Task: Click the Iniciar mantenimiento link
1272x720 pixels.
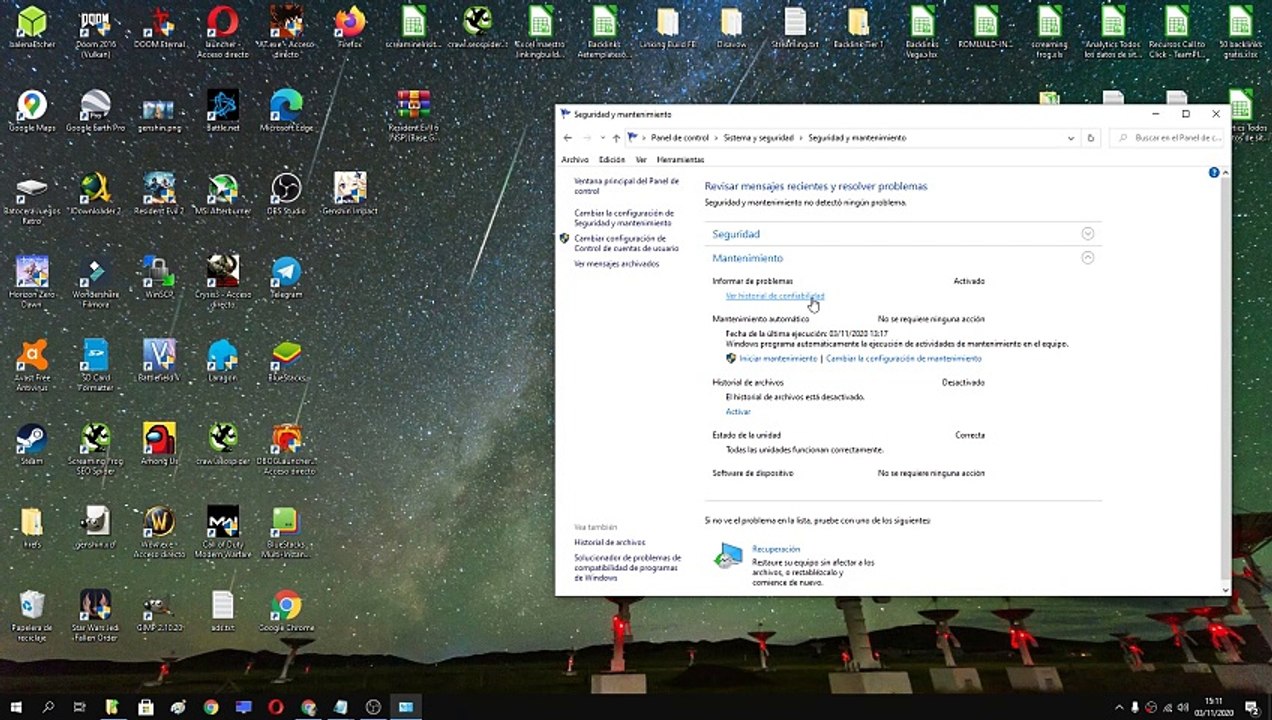Action: coord(778,359)
